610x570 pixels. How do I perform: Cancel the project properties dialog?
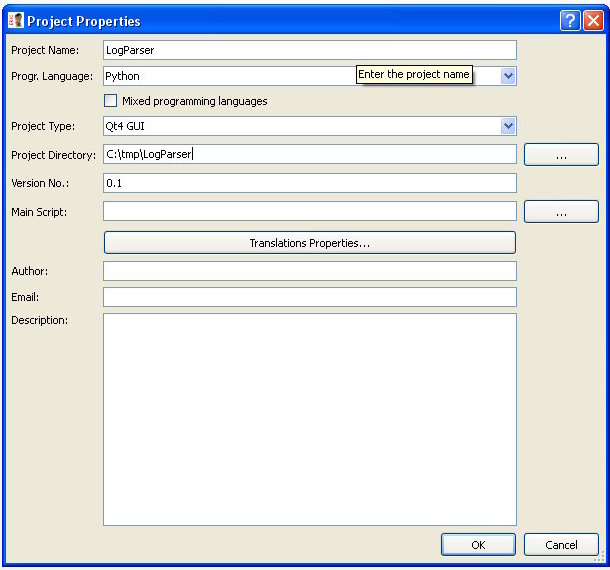(x=561, y=545)
